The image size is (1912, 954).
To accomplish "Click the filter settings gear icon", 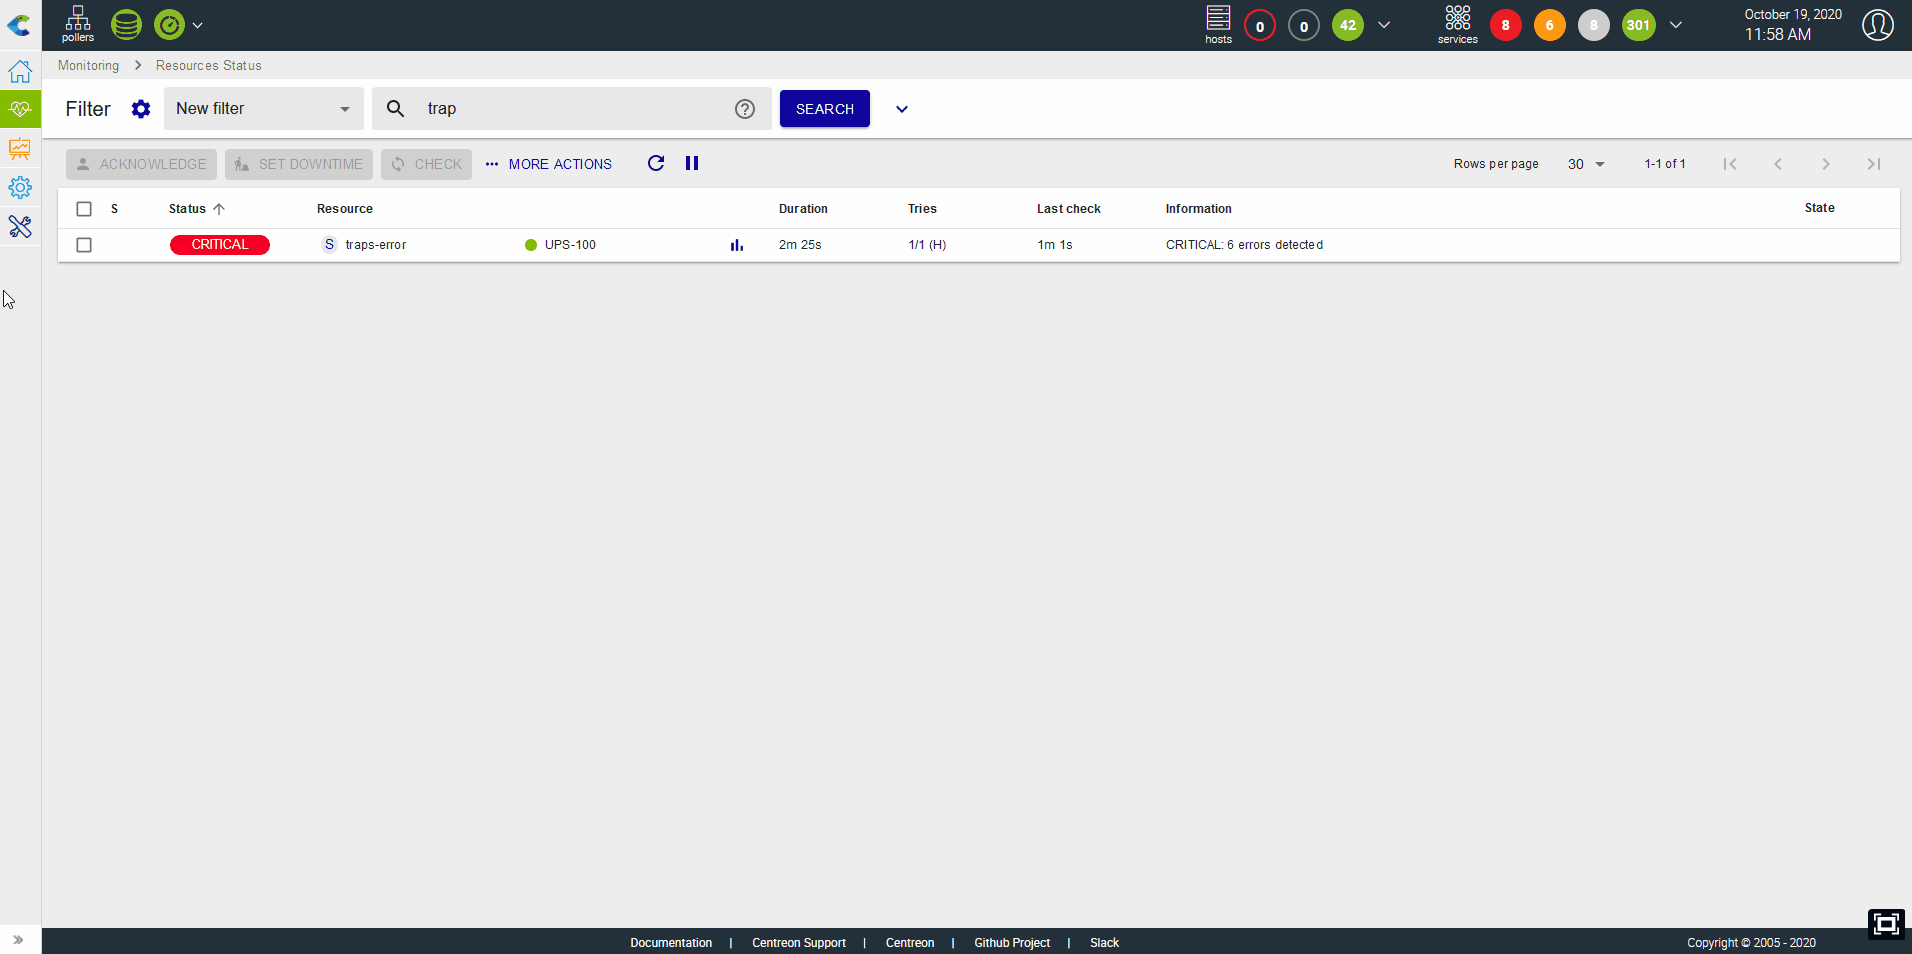I will click(141, 109).
